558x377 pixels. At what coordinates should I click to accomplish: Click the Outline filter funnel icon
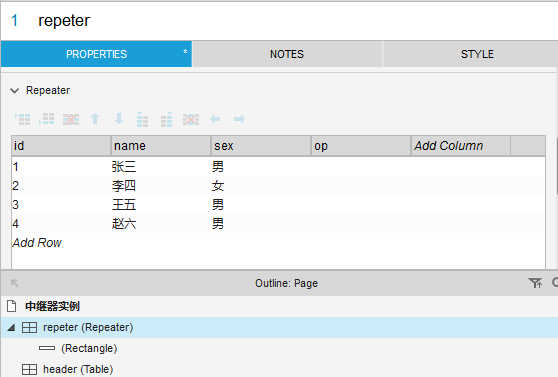click(535, 283)
